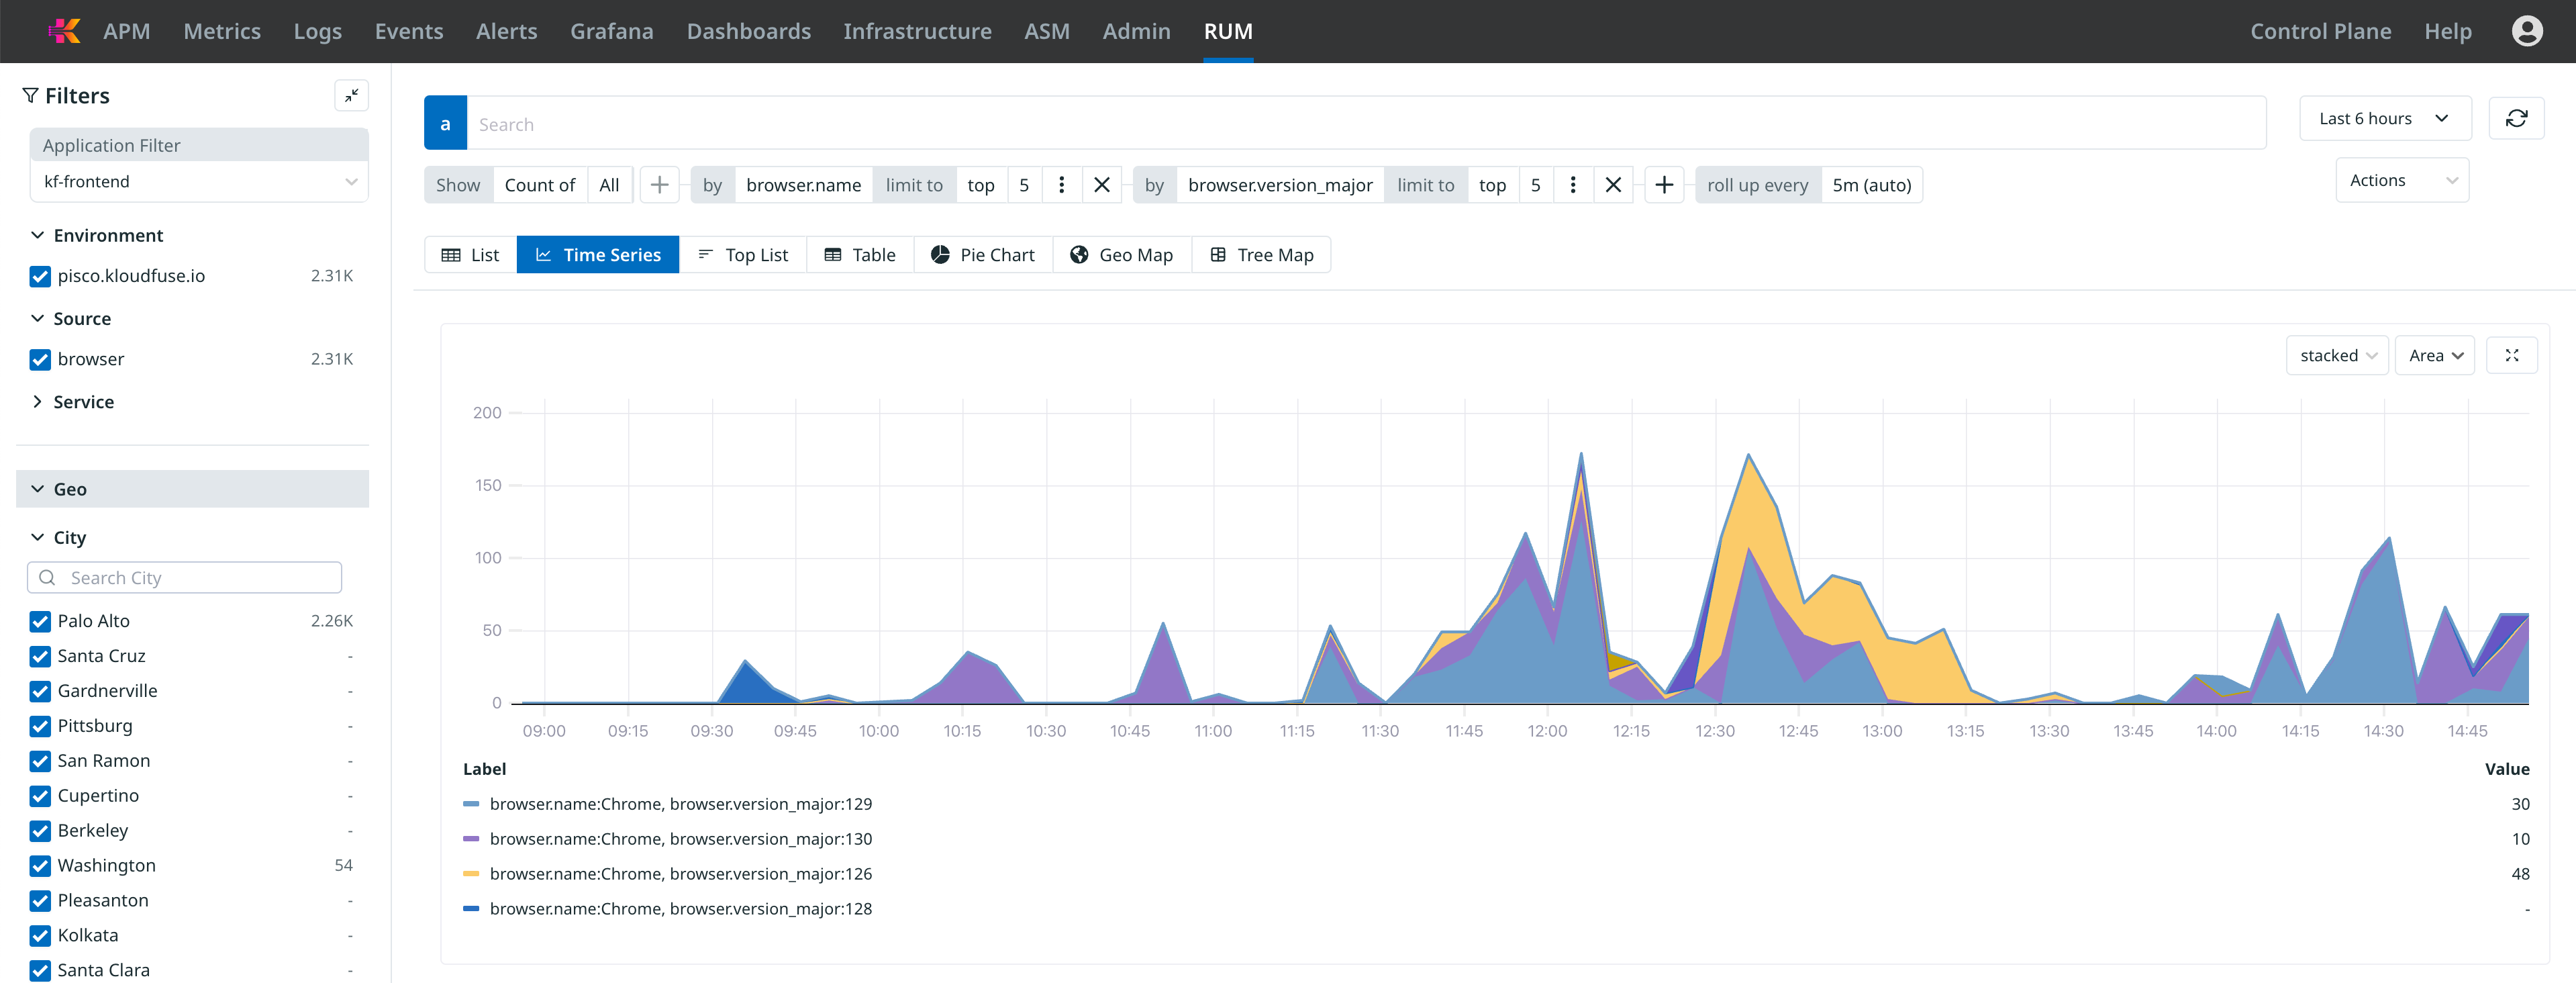The image size is (2576, 983).
Task: Uncheck the Washington city filter
Action: click(x=40, y=866)
